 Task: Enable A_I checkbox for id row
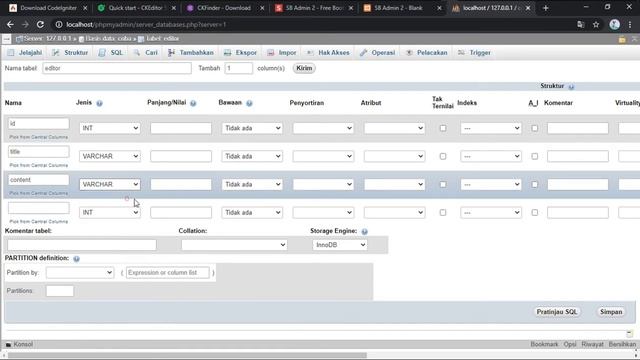(x=534, y=128)
